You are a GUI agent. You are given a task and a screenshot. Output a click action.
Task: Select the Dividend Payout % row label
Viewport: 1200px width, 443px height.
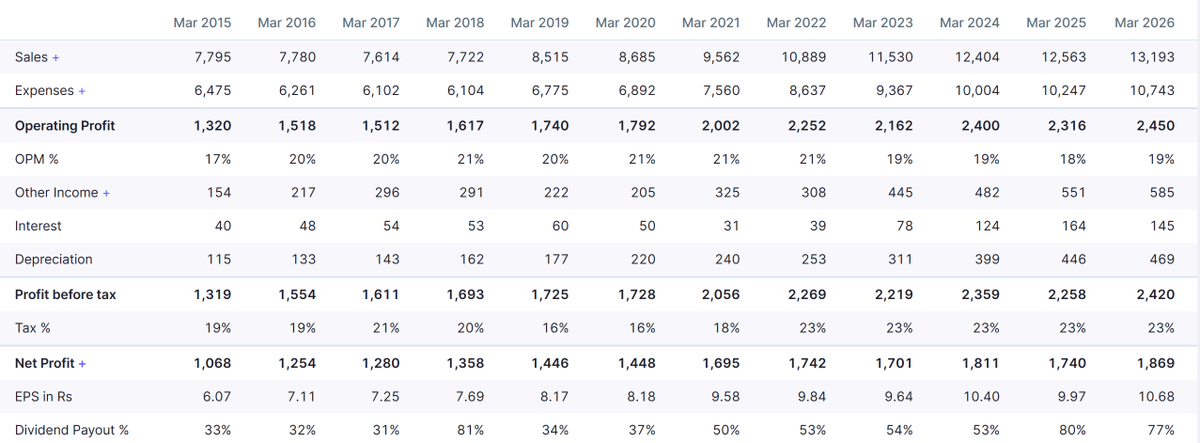[x=72, y=431]
